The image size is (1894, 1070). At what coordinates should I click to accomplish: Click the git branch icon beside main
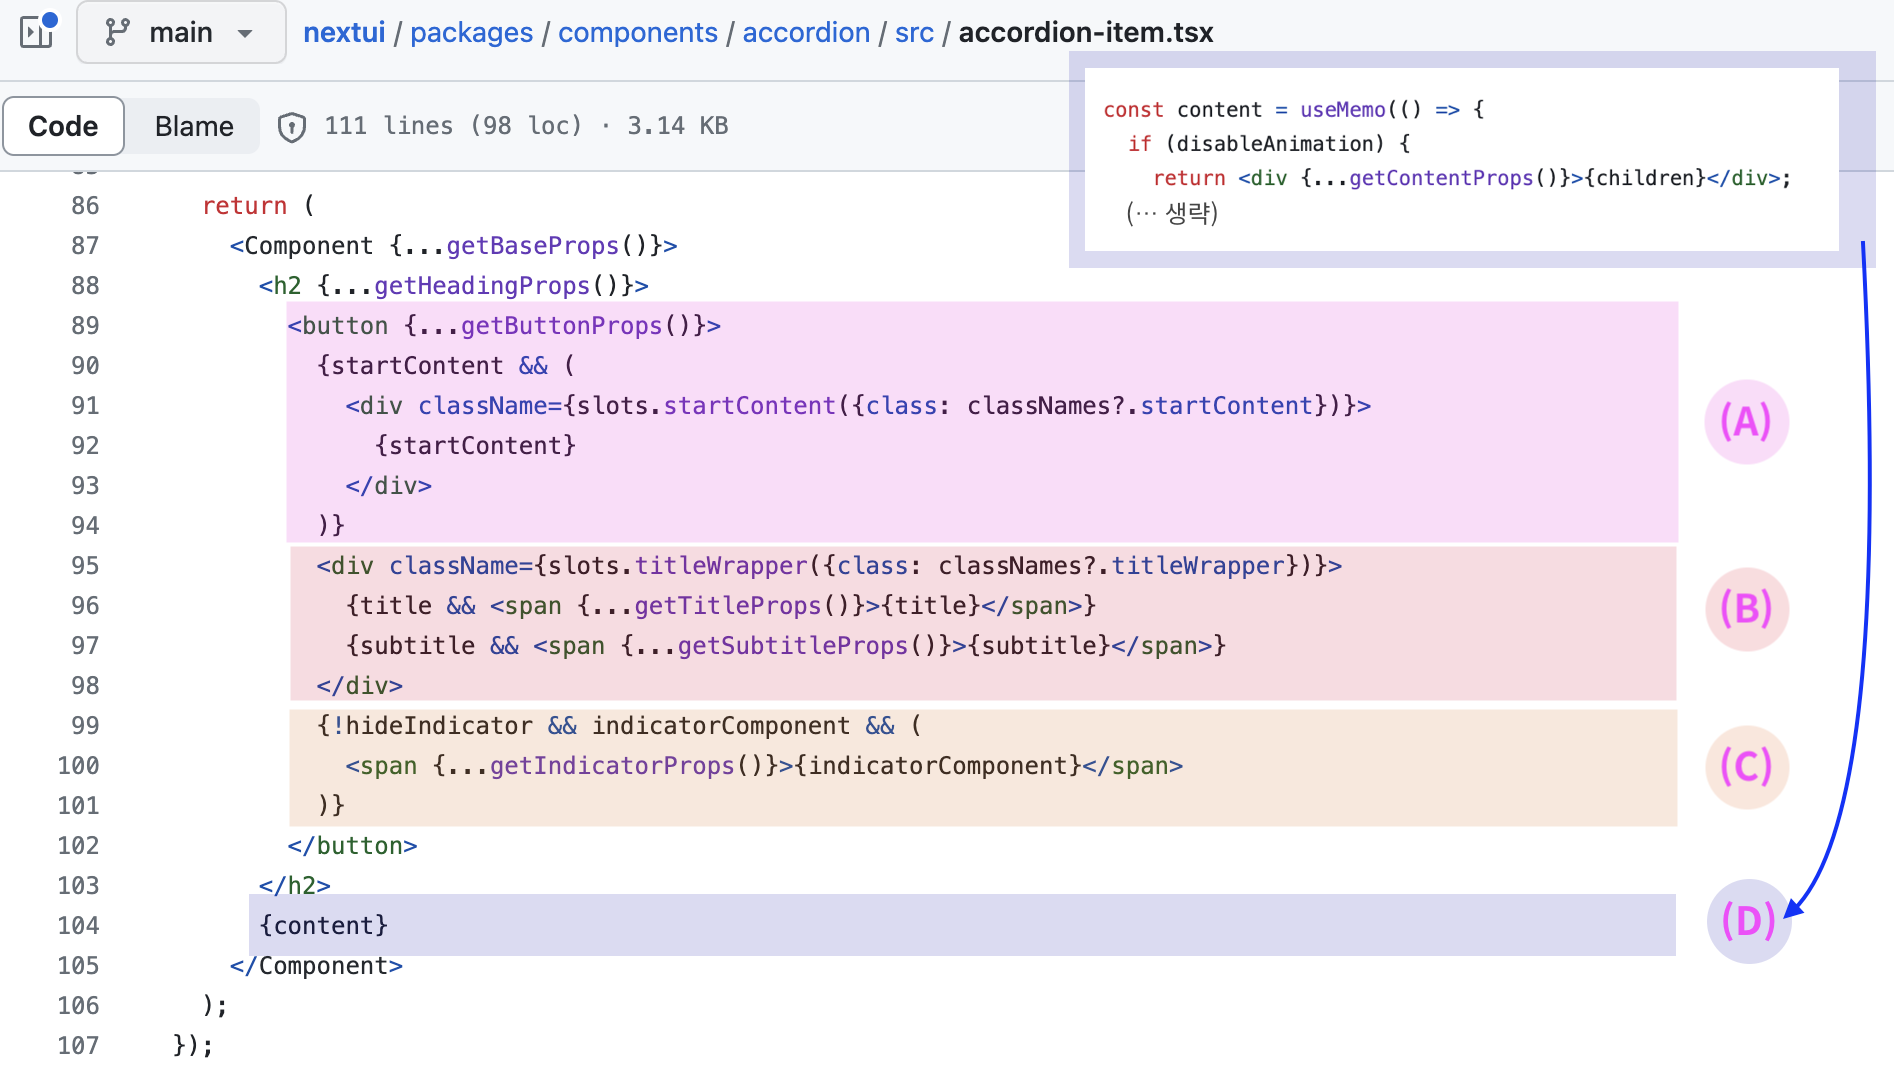(x=118, y=32)
